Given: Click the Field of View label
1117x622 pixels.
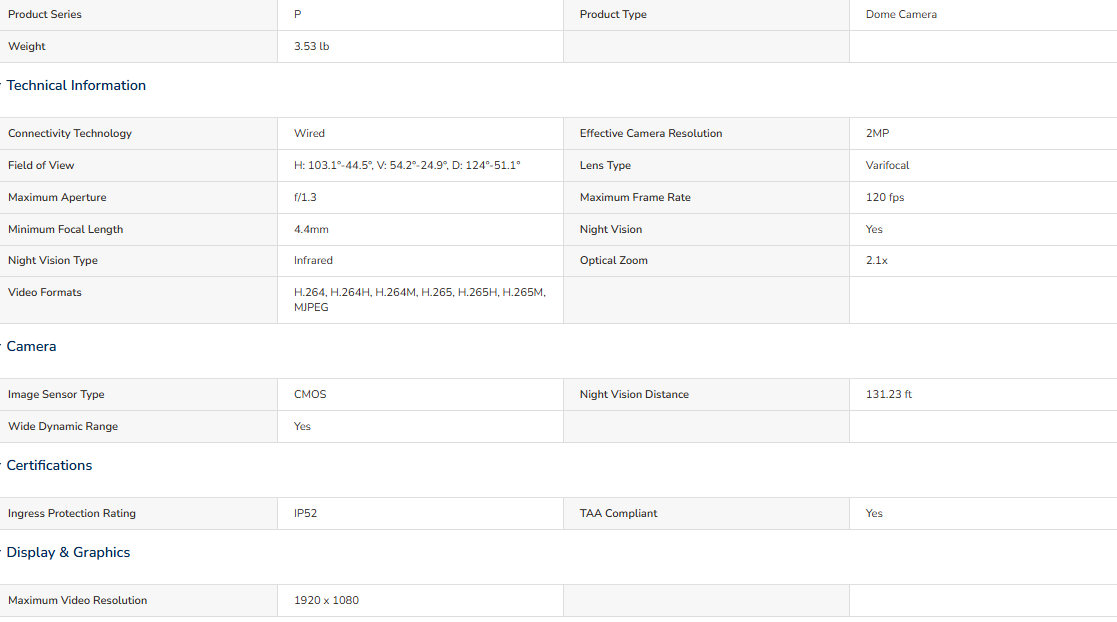Looking at the screenshot, I should [x=41, y=166].
